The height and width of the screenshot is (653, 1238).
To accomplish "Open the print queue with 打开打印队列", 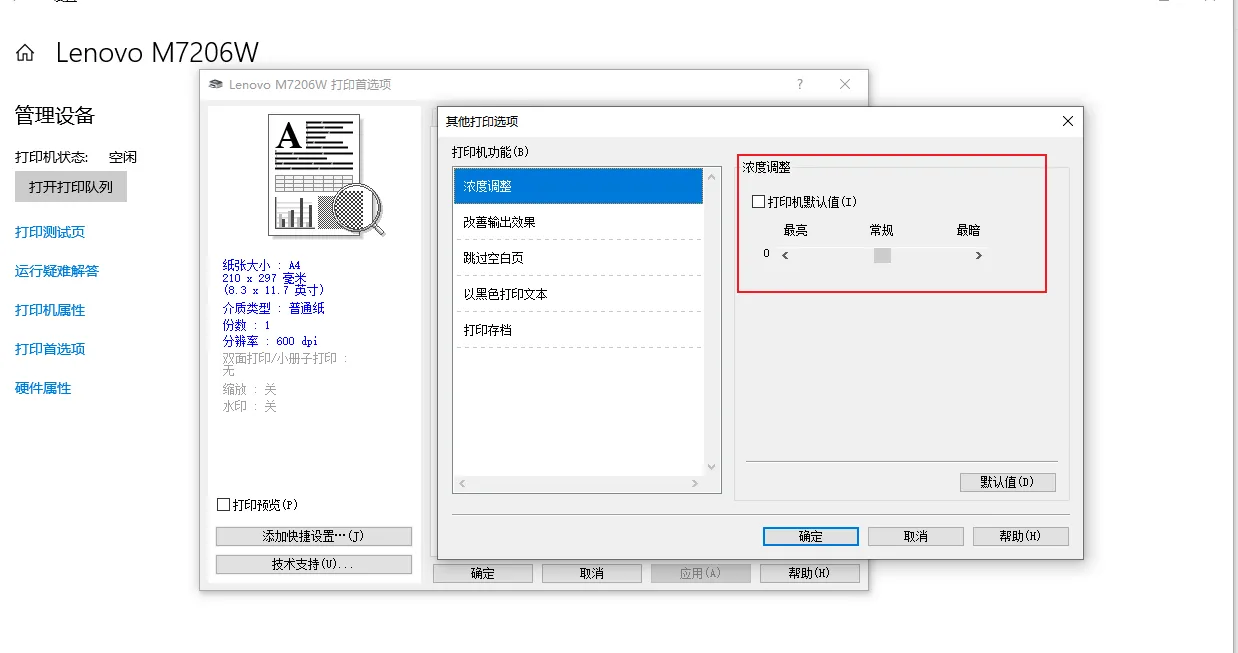I will click(71, 187).
